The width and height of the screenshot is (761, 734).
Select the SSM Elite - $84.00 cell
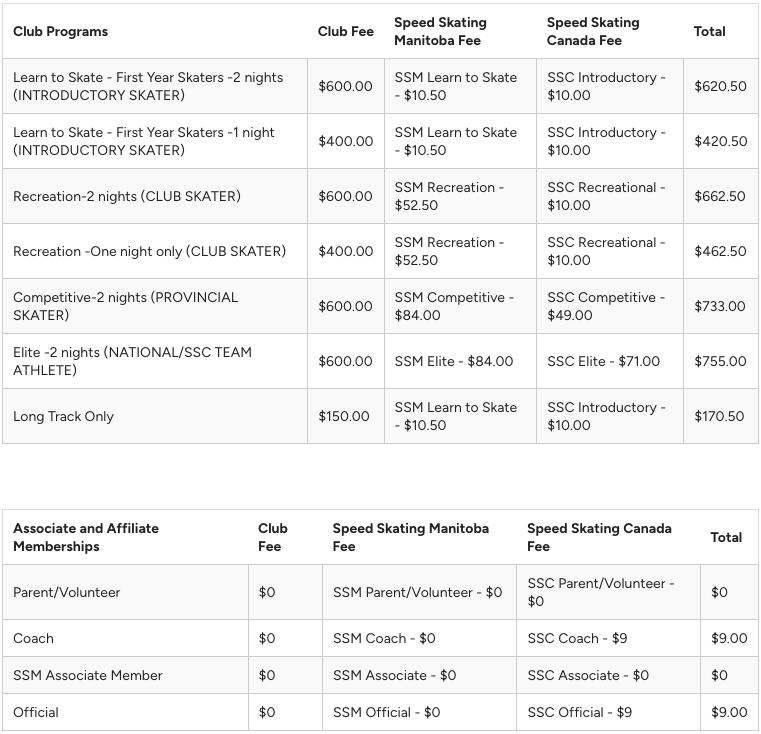453,361
